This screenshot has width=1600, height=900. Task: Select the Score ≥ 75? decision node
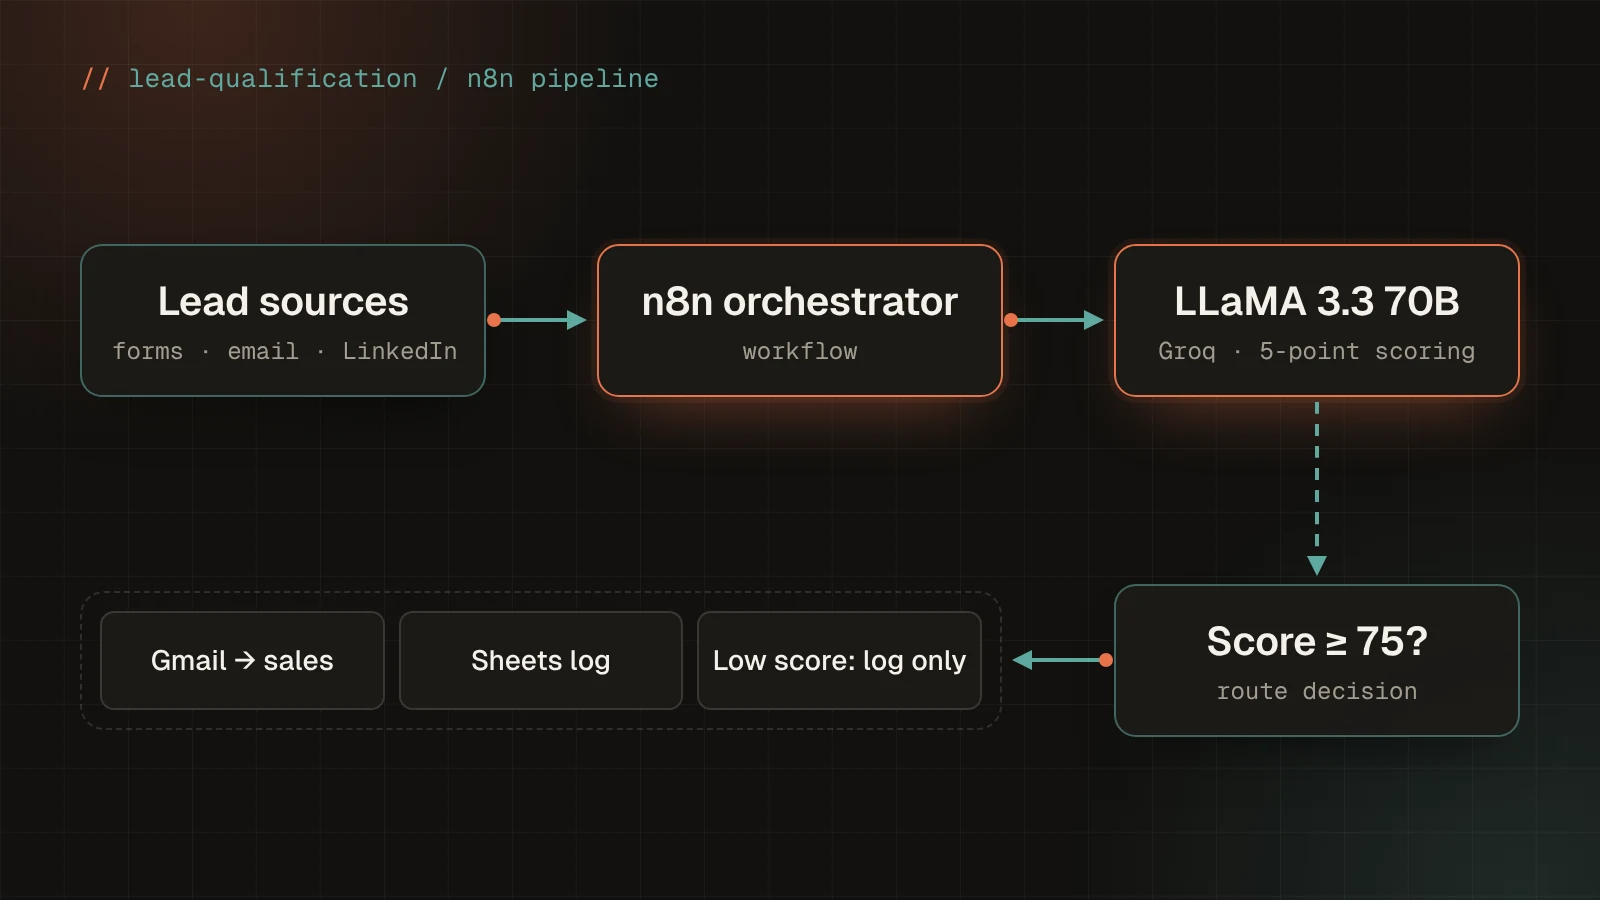(x=1317, y=660)
